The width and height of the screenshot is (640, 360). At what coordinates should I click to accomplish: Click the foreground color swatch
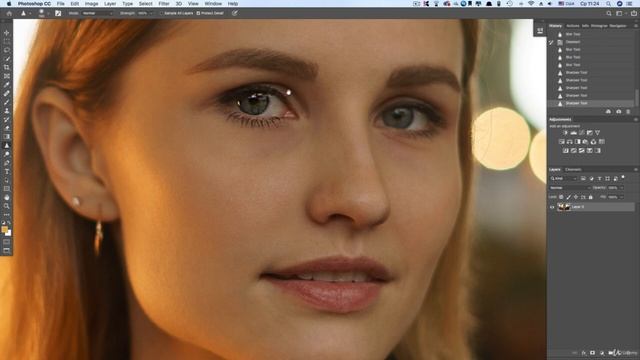(4, 230)
